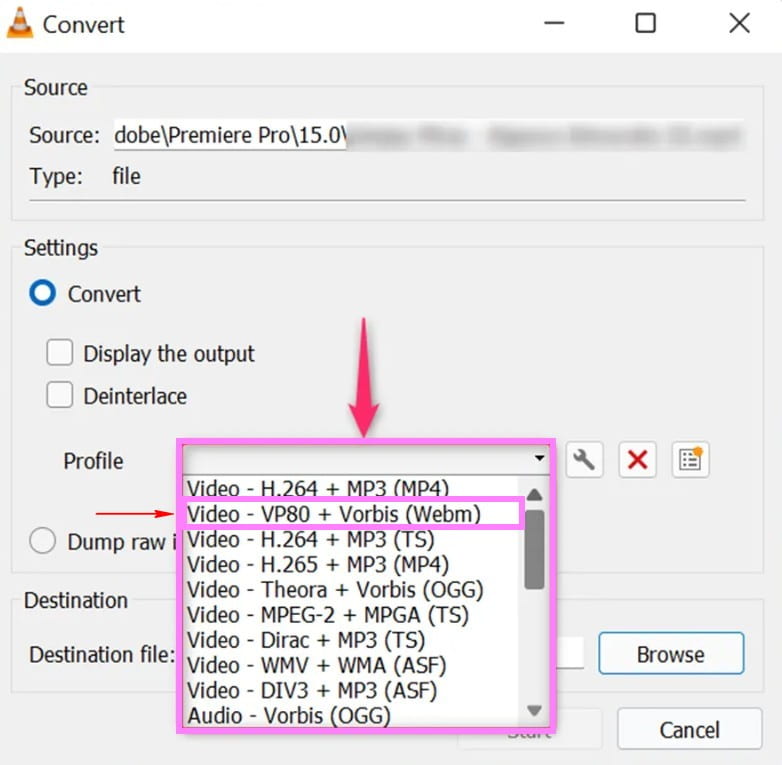Pick Audio - Vorbis (OGG) profile option
Image resolution: width=782 pixels, height=765 pixels.
pos(289,715)
